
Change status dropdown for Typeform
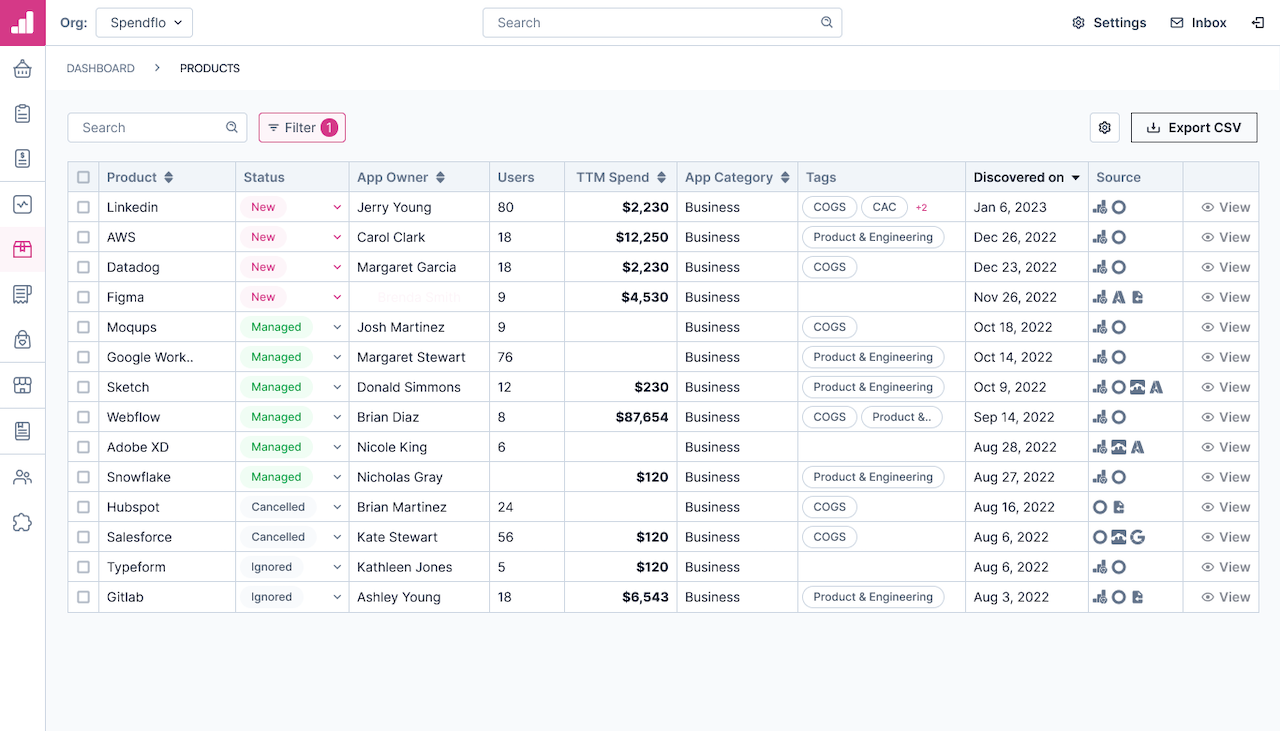coord(337,567)
